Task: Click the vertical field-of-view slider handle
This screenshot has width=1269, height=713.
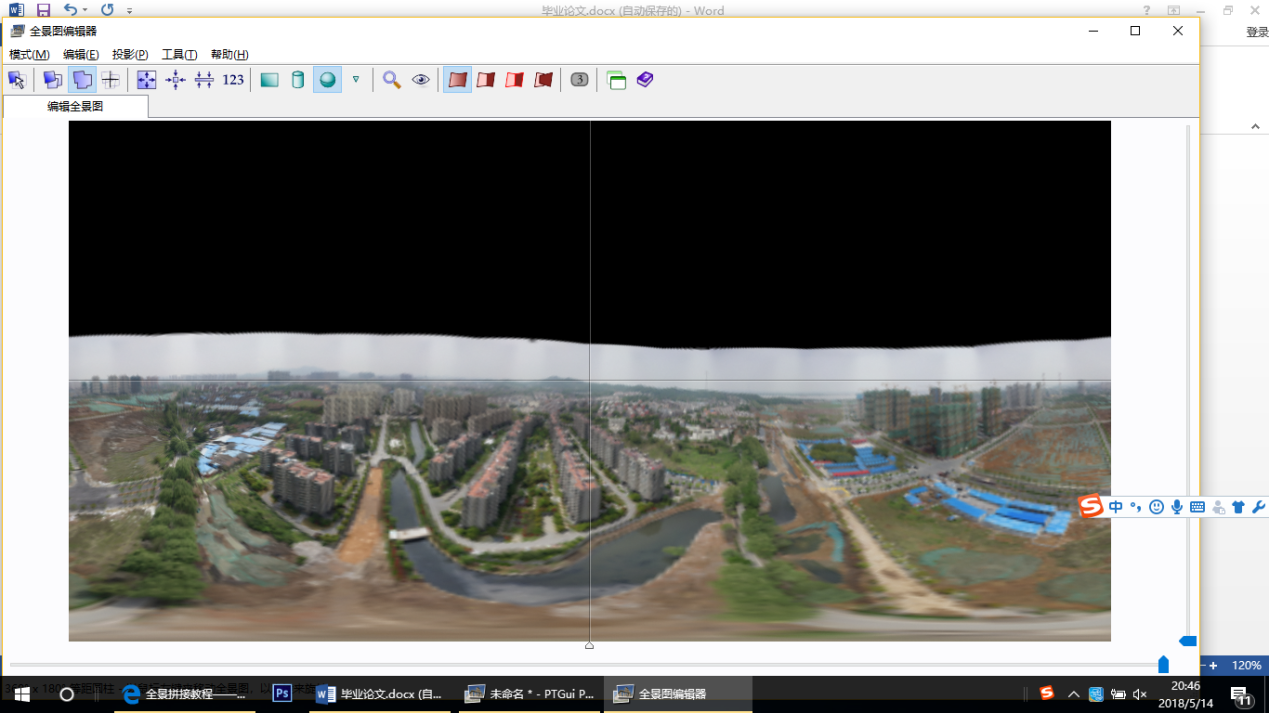Action: pyautogui.click(x=1188, y=641)
